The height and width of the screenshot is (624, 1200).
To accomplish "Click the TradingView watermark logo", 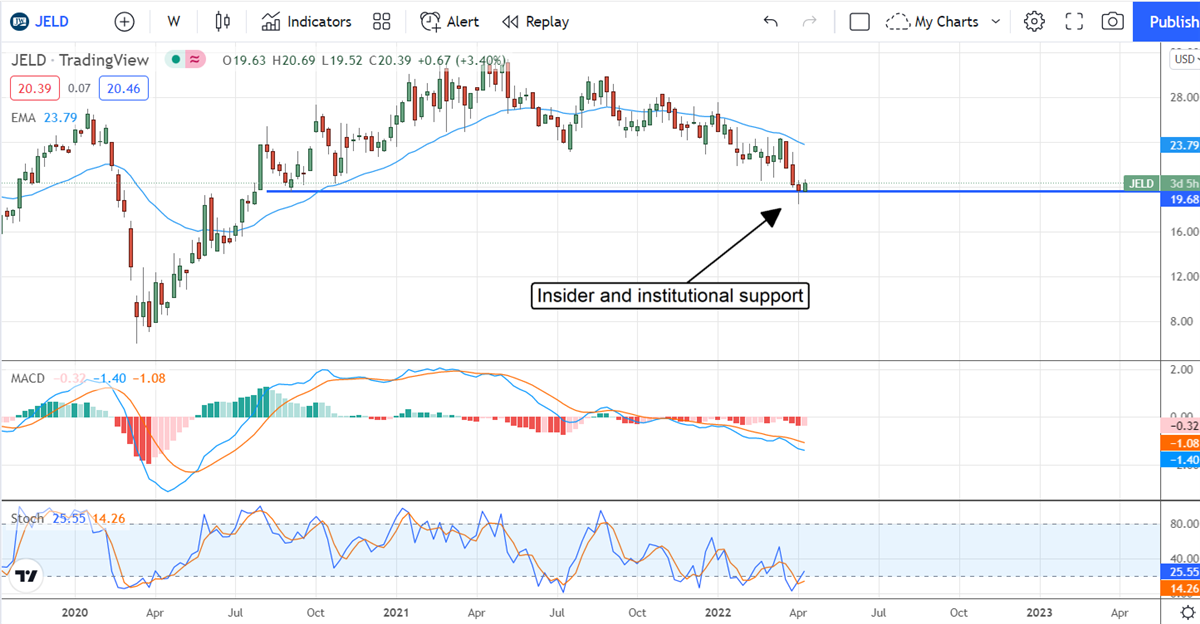I will pyautogui.click(x=28, y=577).
